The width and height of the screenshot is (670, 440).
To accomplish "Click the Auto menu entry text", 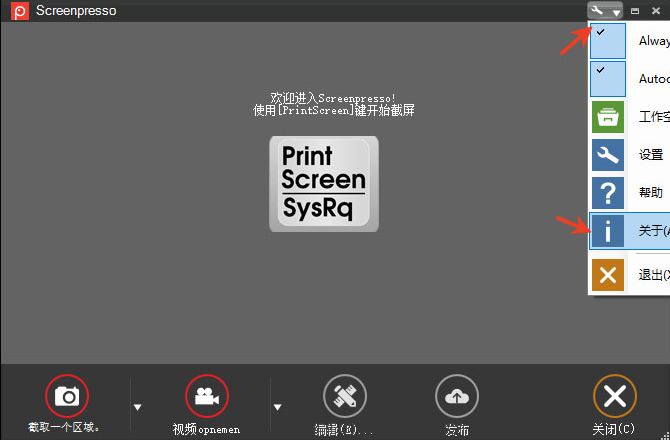I will [x=654, y=79].
